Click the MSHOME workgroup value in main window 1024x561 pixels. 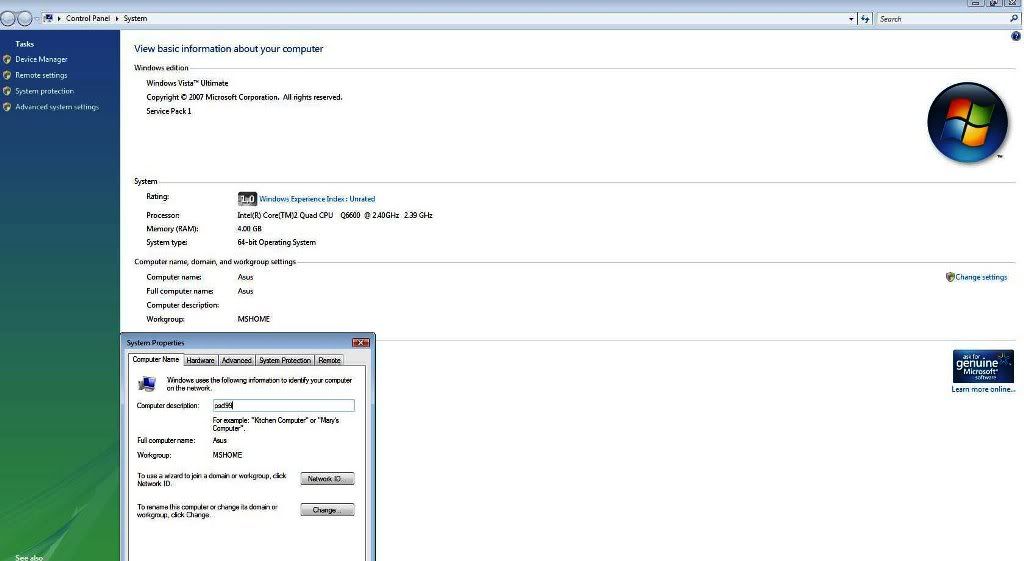(253, 319)
